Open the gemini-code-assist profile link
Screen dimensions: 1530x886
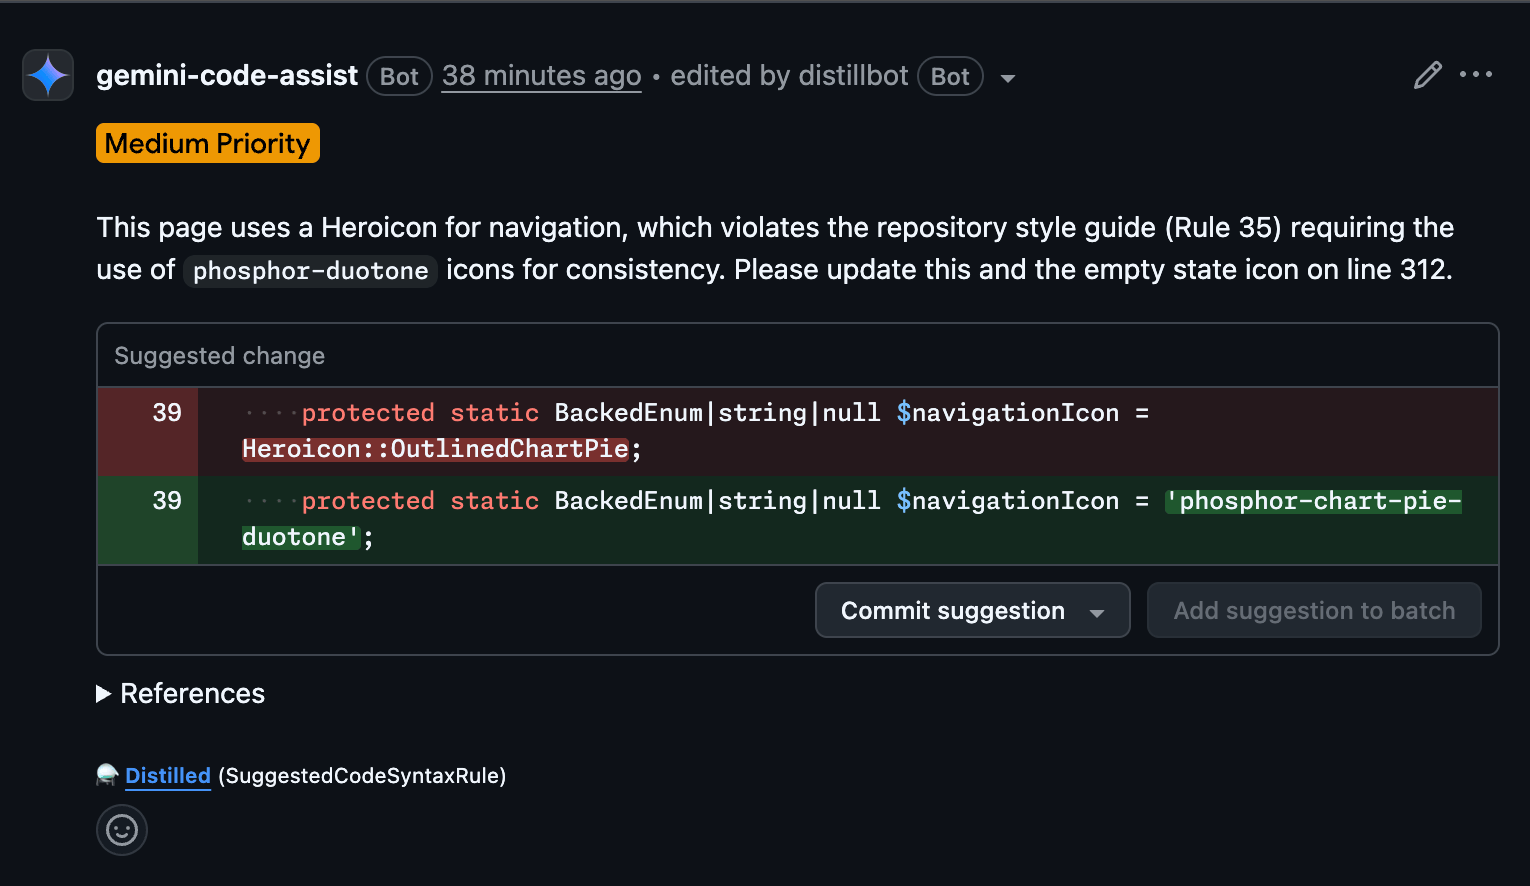227,76
